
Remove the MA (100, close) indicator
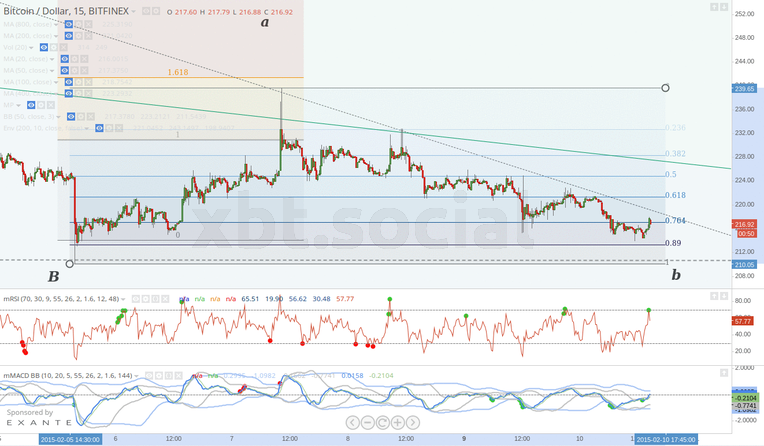click(87, 82)
